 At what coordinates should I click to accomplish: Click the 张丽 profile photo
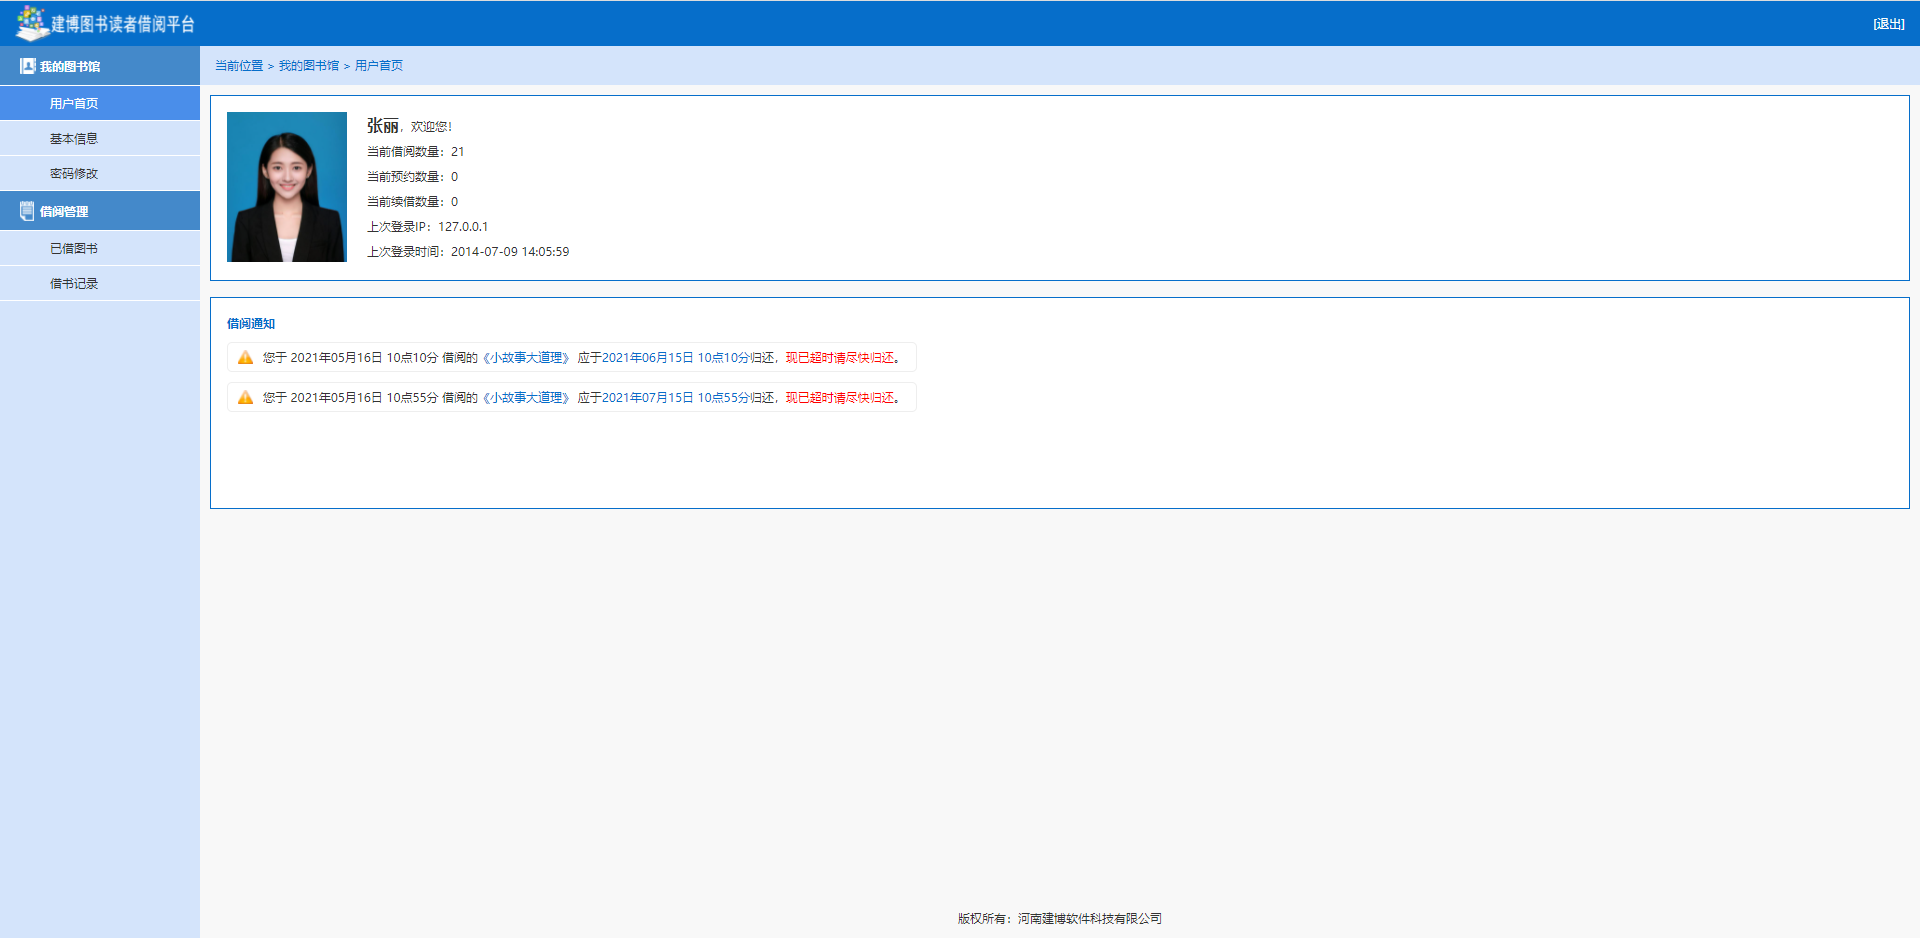point(287,187)
